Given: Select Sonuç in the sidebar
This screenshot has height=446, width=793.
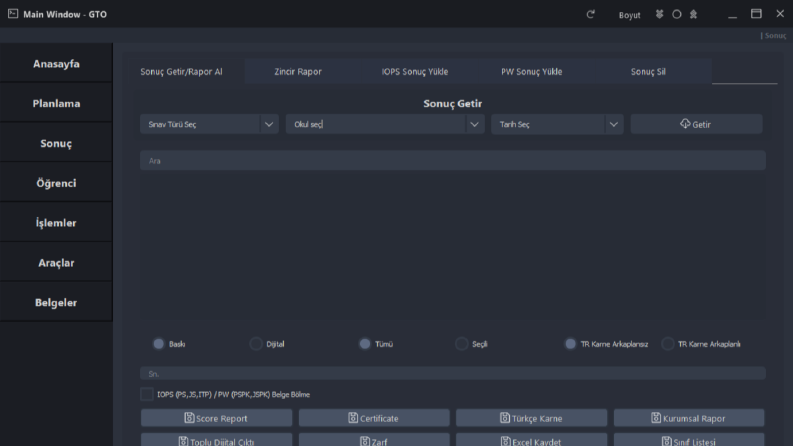Looking at the screenshot, I should [x=56, y=143].
